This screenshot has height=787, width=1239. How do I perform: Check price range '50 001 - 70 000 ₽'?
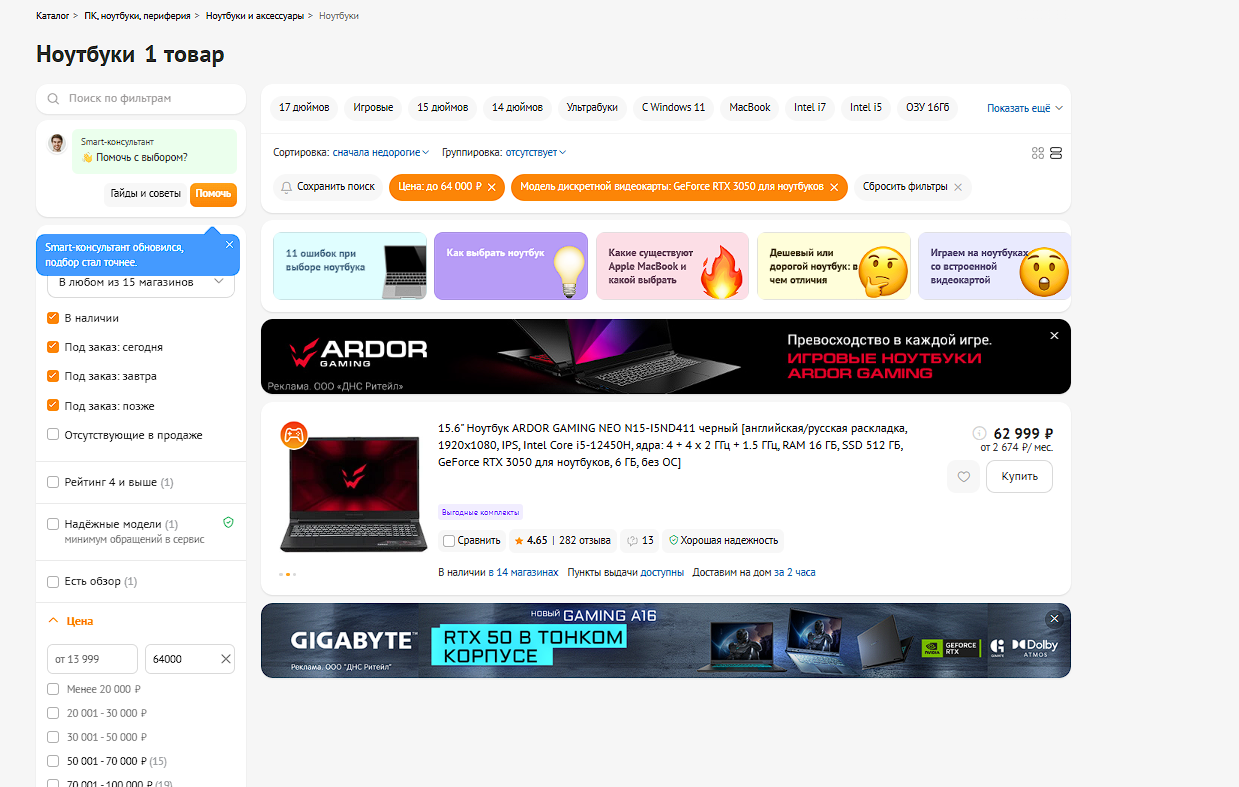click(x=53, y=761)
